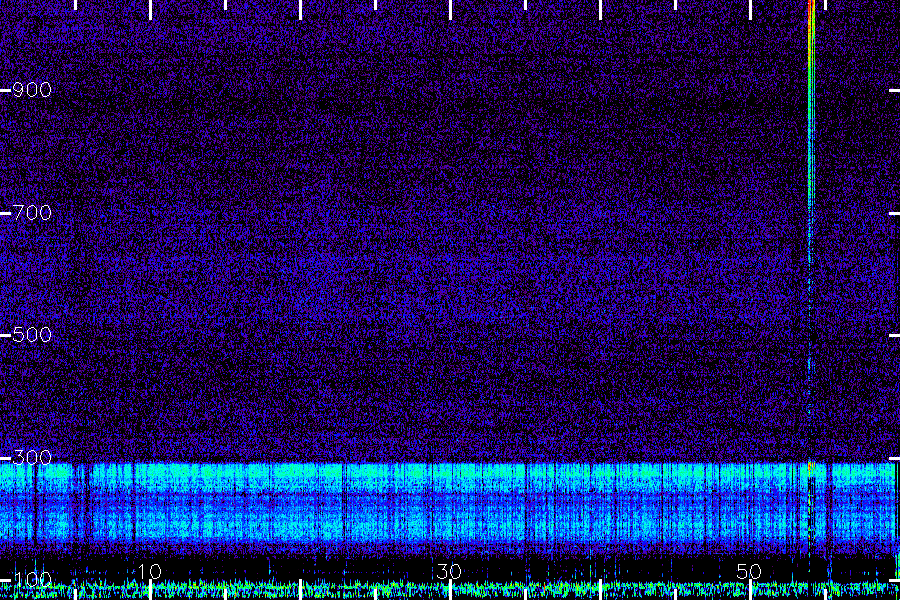This screenshot has height=600, width=900.
Task: Click the 50 time axis label
Action: point(749,571)
